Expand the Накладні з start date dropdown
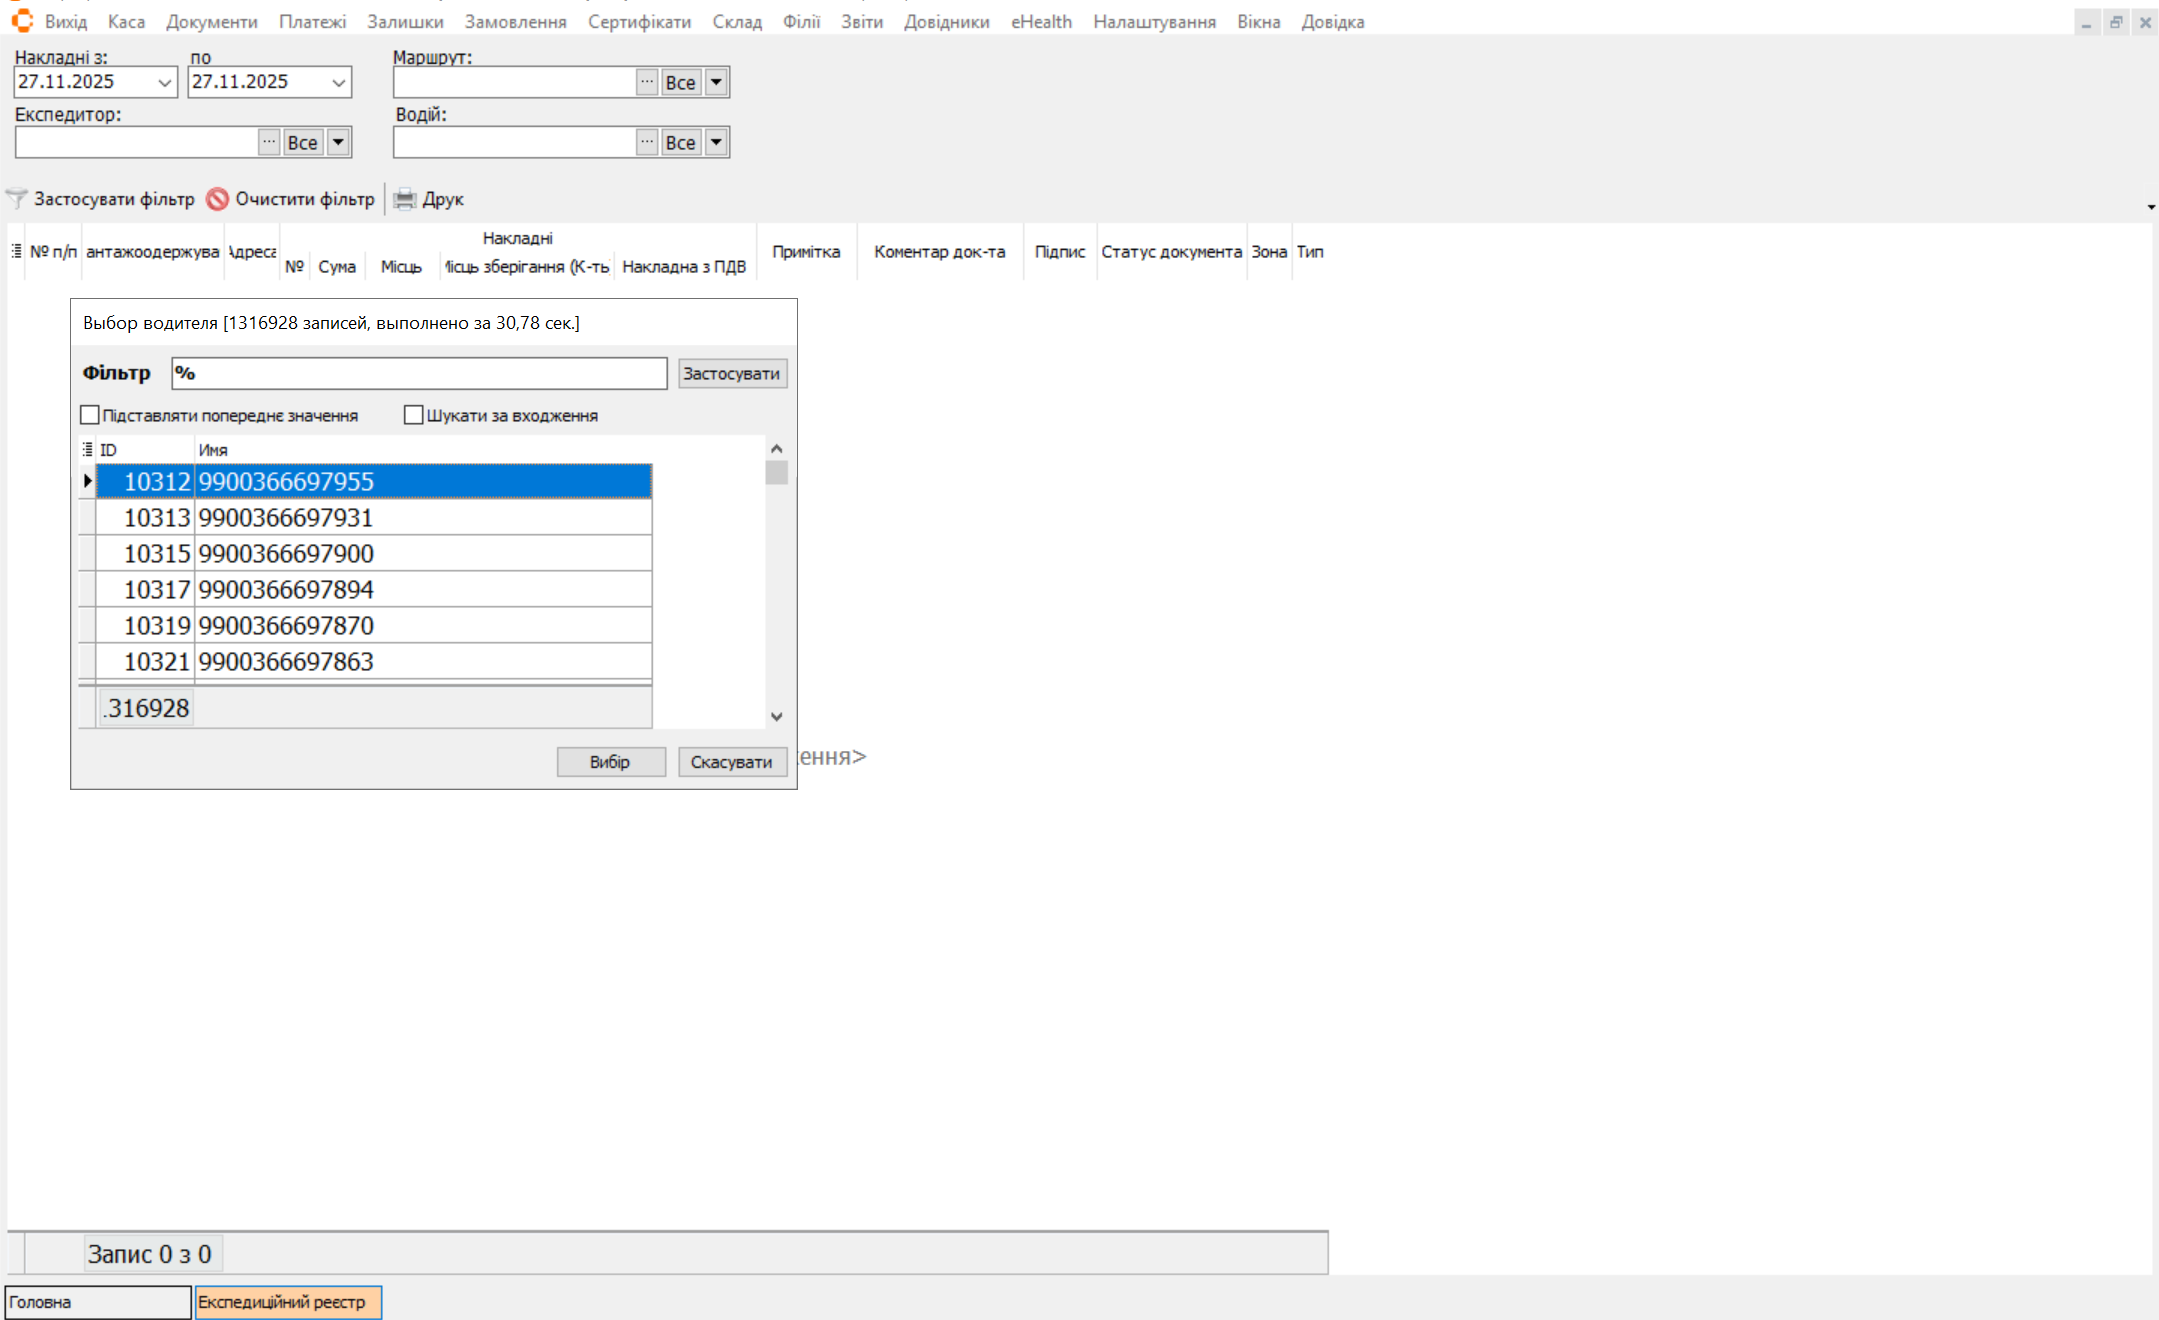Viewport: 2159px width, 1320px height. (x=165, y=83)
